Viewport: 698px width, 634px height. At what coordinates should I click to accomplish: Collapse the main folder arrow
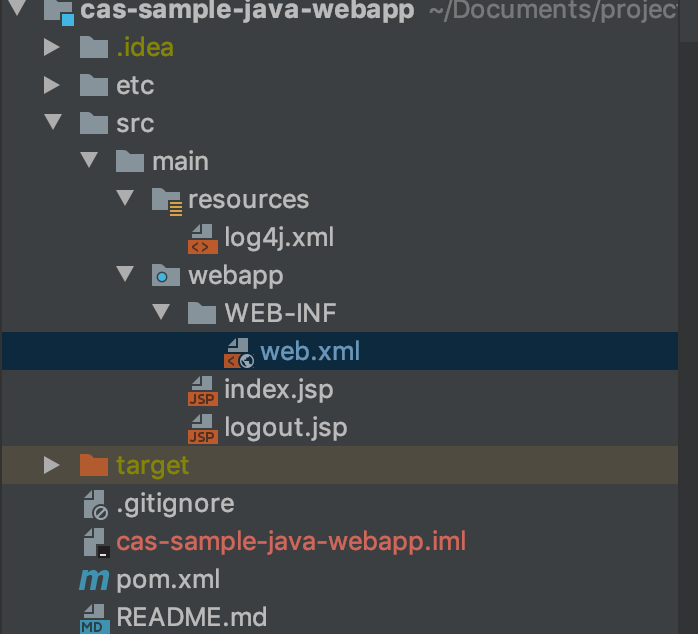click(x=89, y=162)
